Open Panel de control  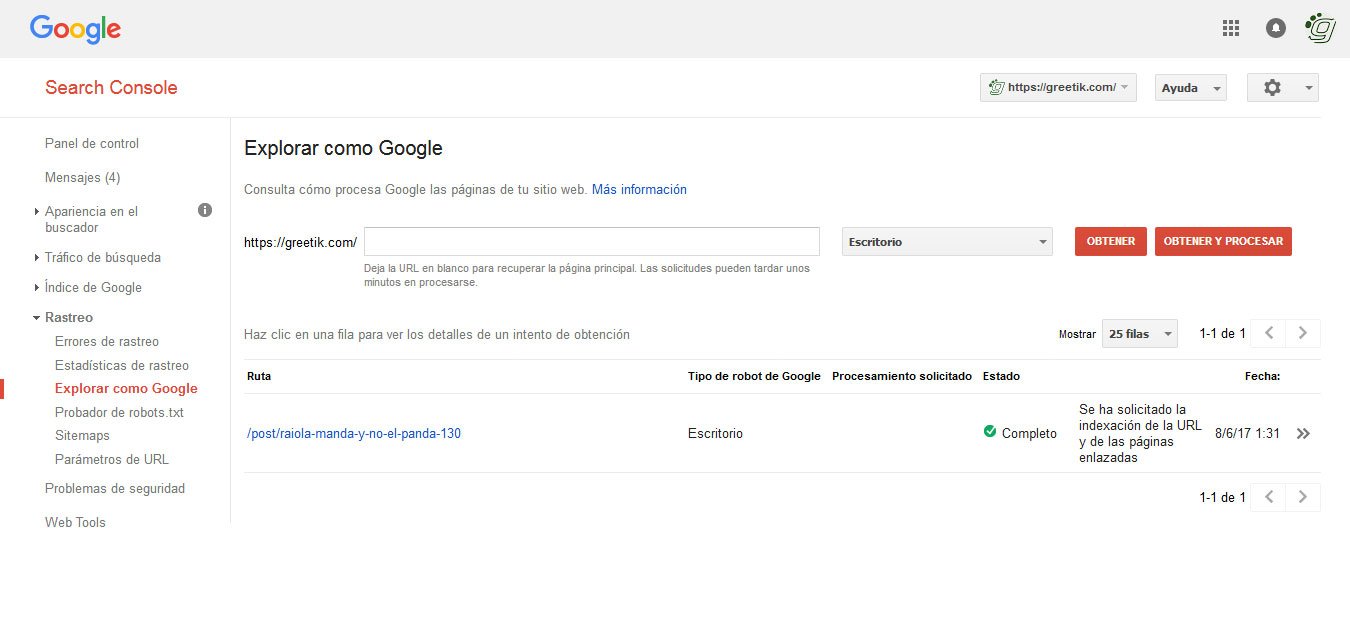click(92, 143)
